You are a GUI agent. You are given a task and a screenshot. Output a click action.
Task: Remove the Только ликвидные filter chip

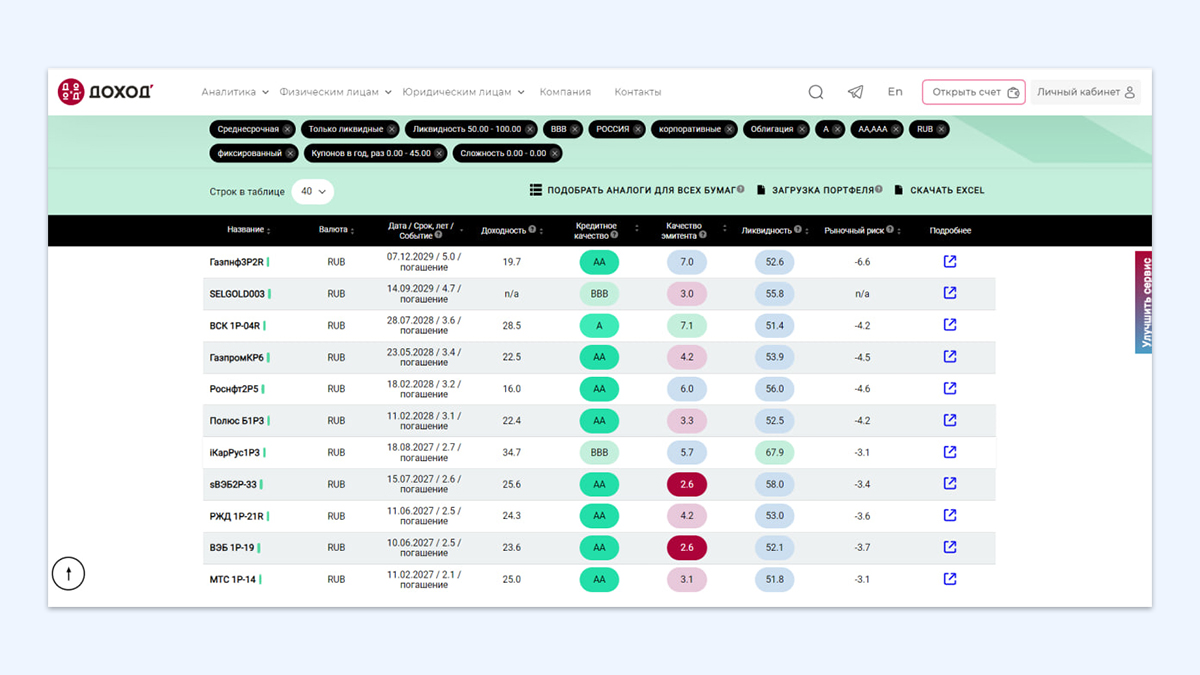pyautogui.click(x=392, y=129)
